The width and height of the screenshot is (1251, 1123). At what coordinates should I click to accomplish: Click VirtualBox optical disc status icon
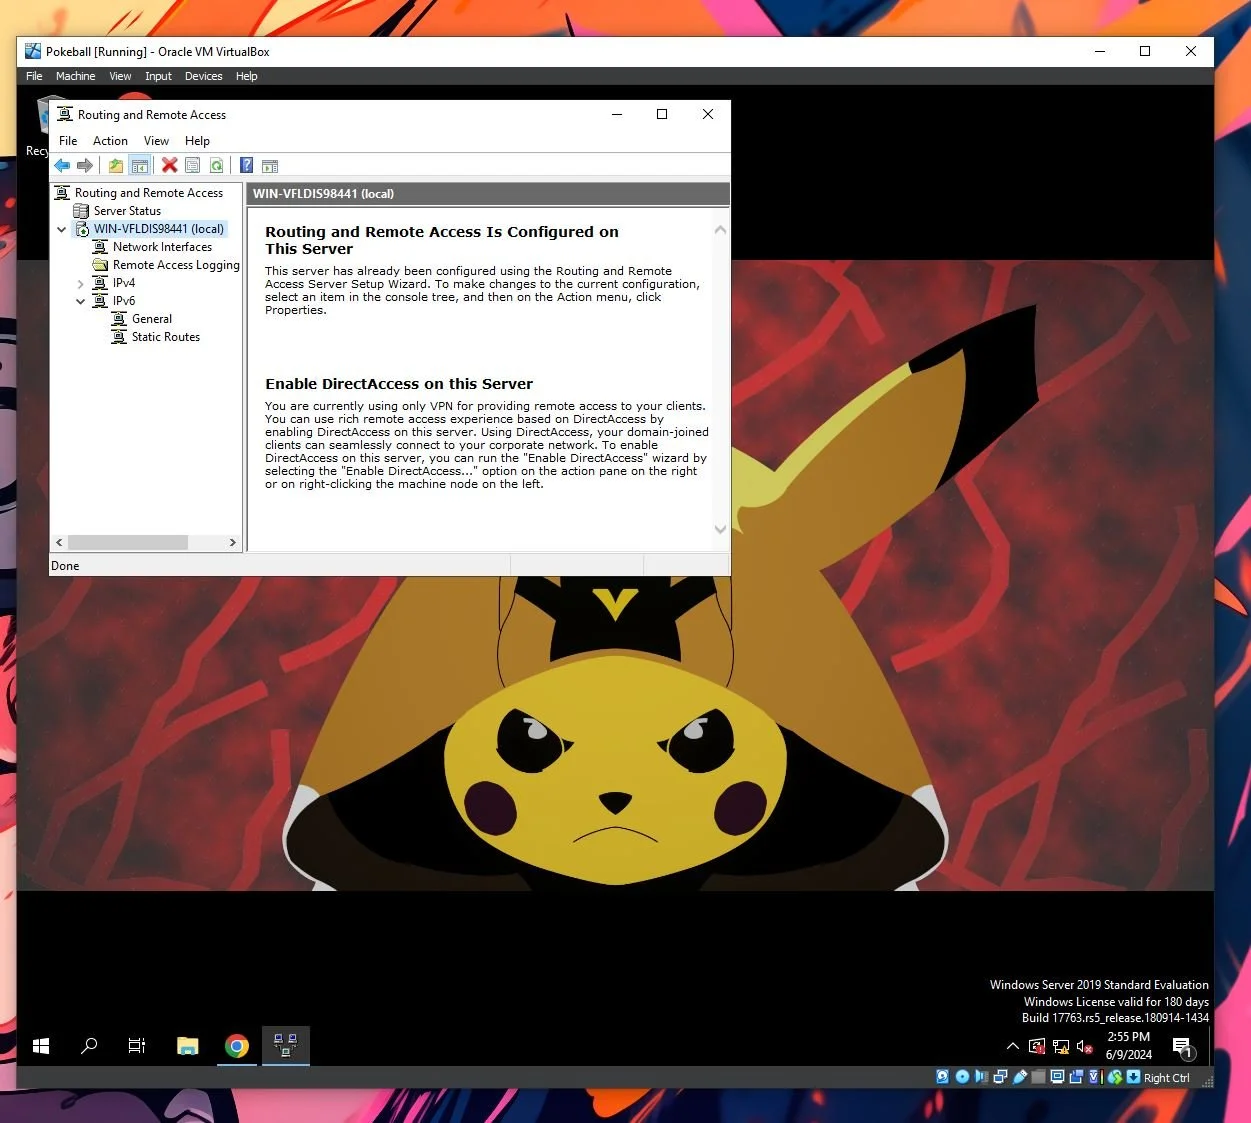point(962,1077)
